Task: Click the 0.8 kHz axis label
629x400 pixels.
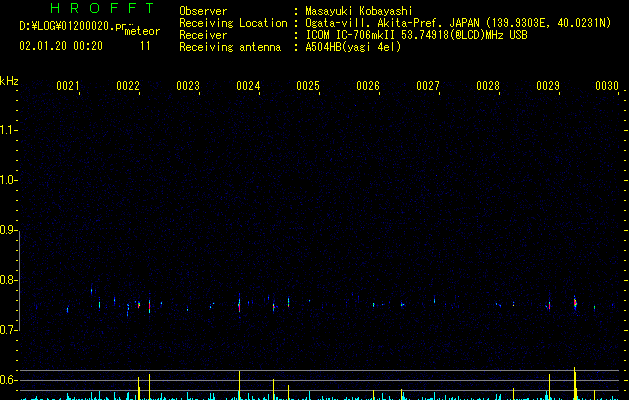Action: pos(8,280)
